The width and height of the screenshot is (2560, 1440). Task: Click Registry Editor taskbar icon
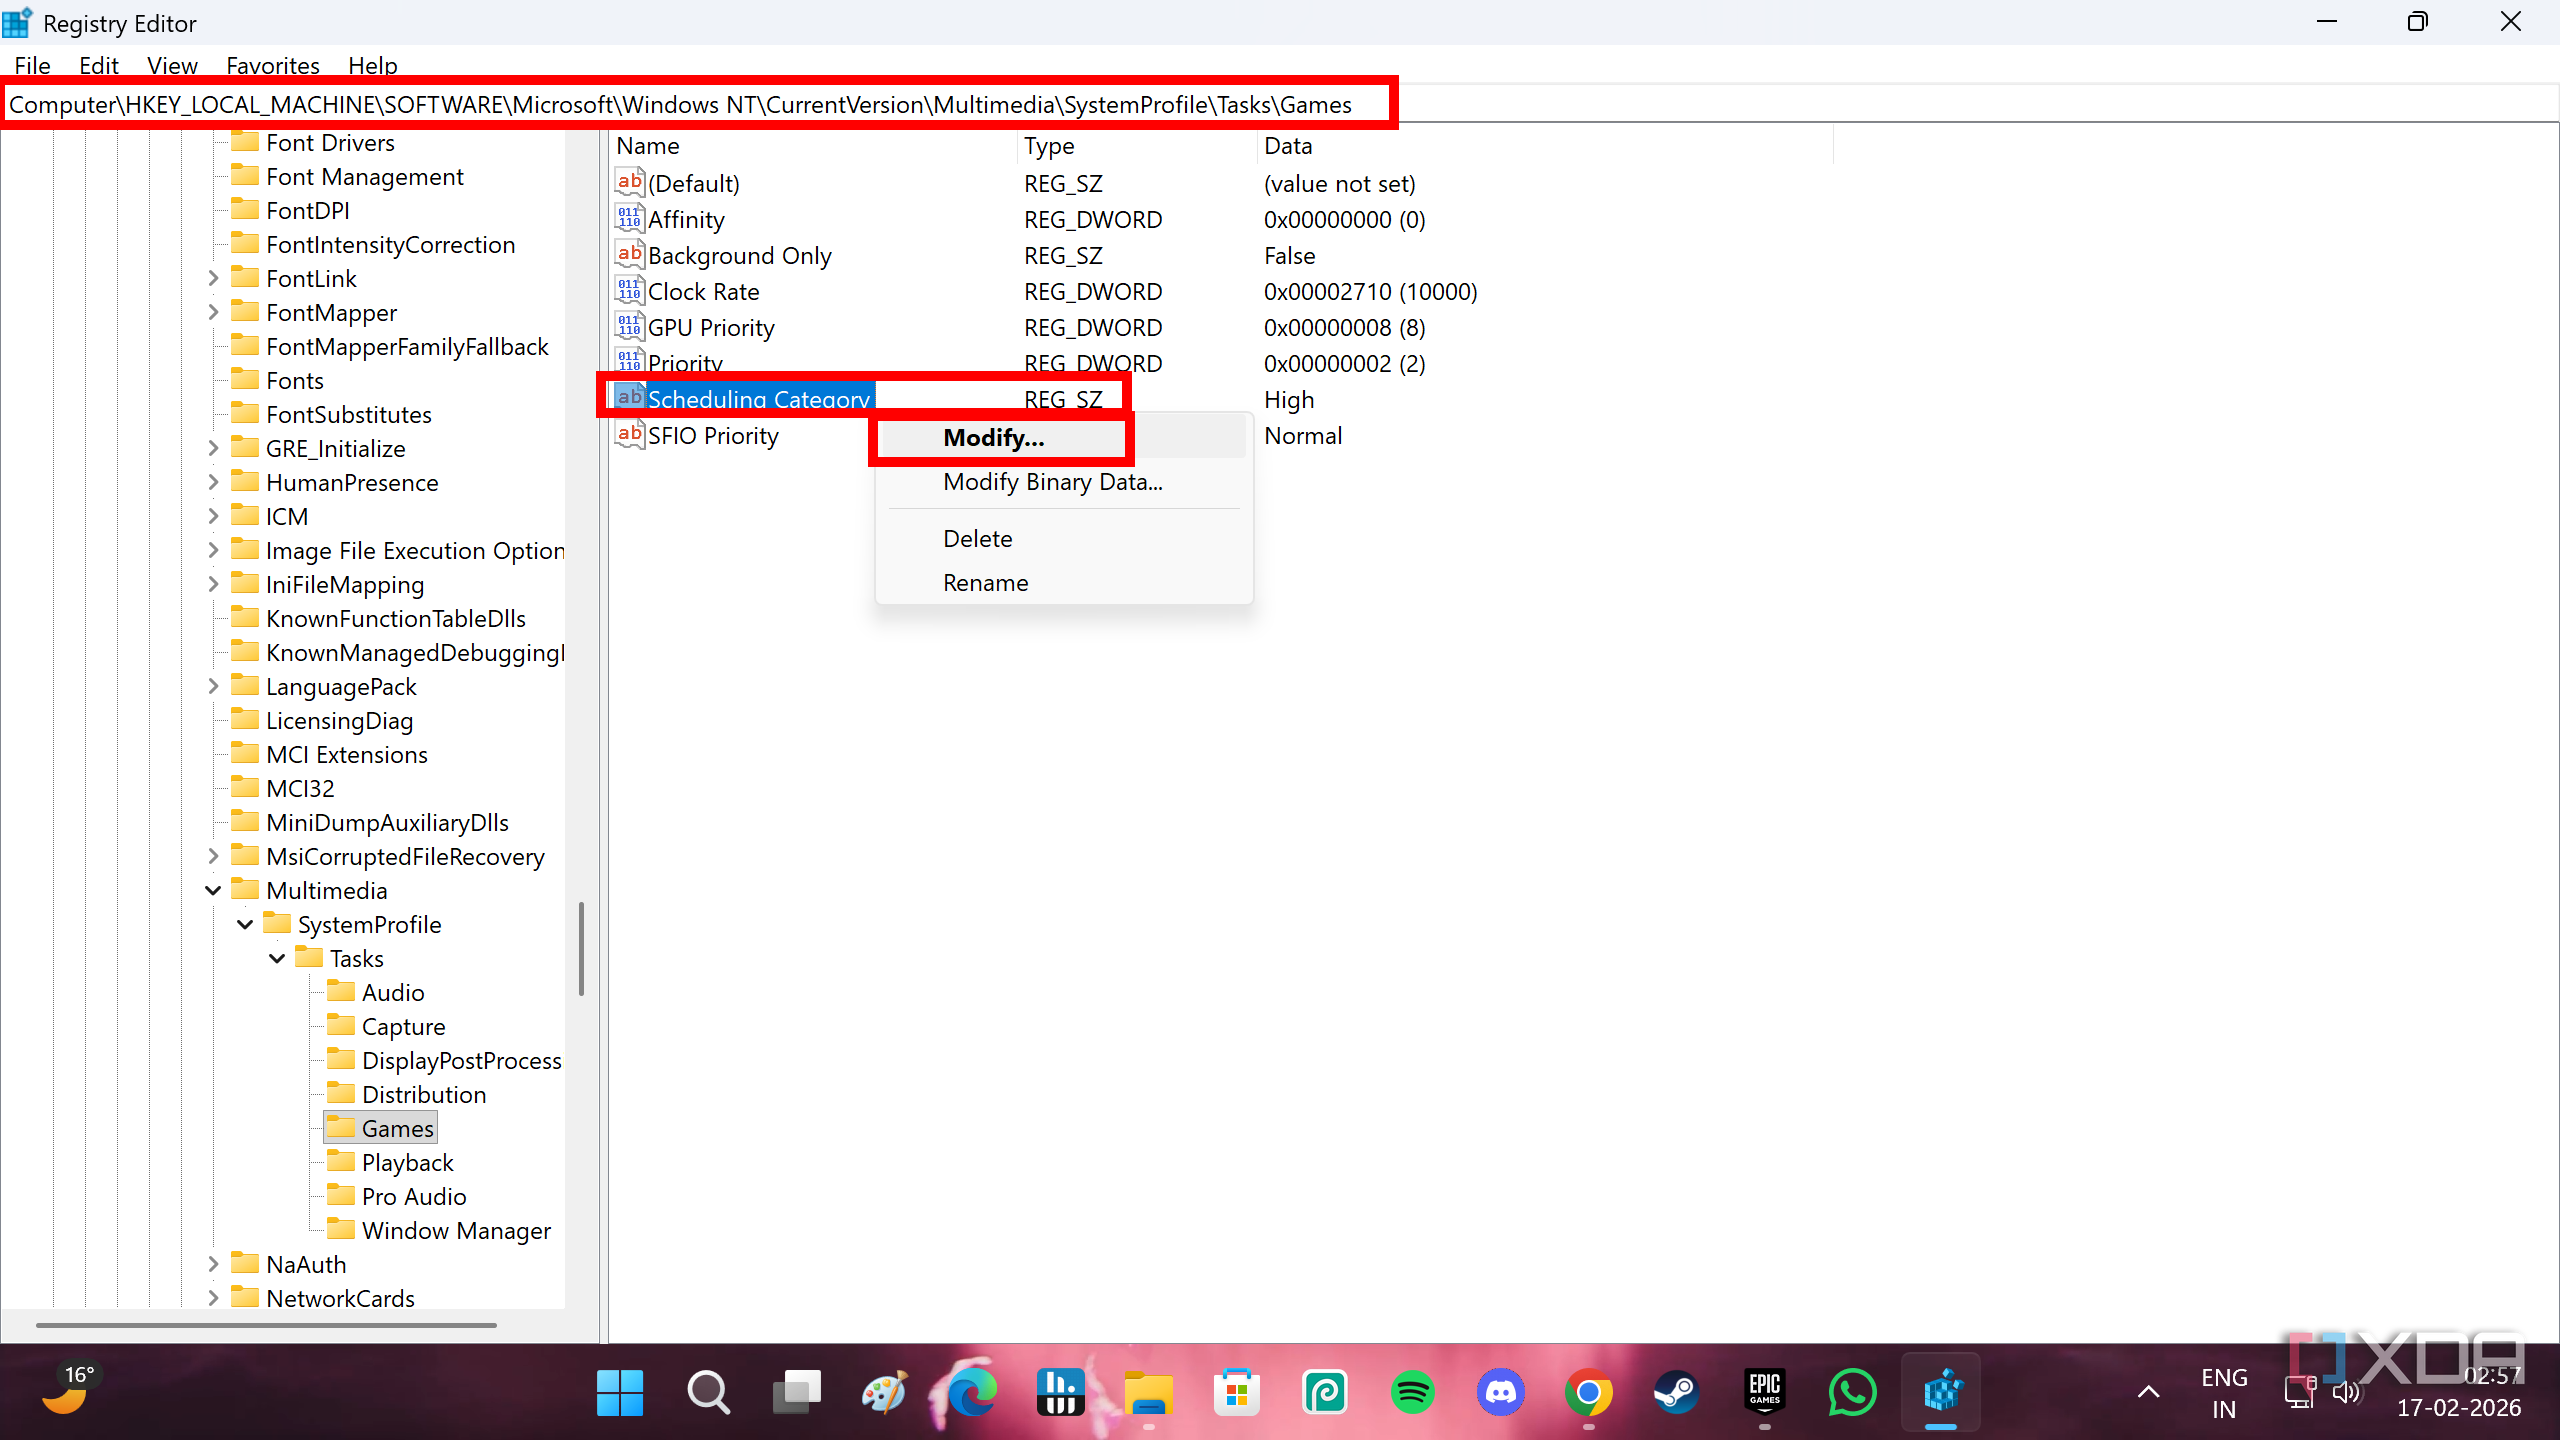[x=1941, y=1392]
